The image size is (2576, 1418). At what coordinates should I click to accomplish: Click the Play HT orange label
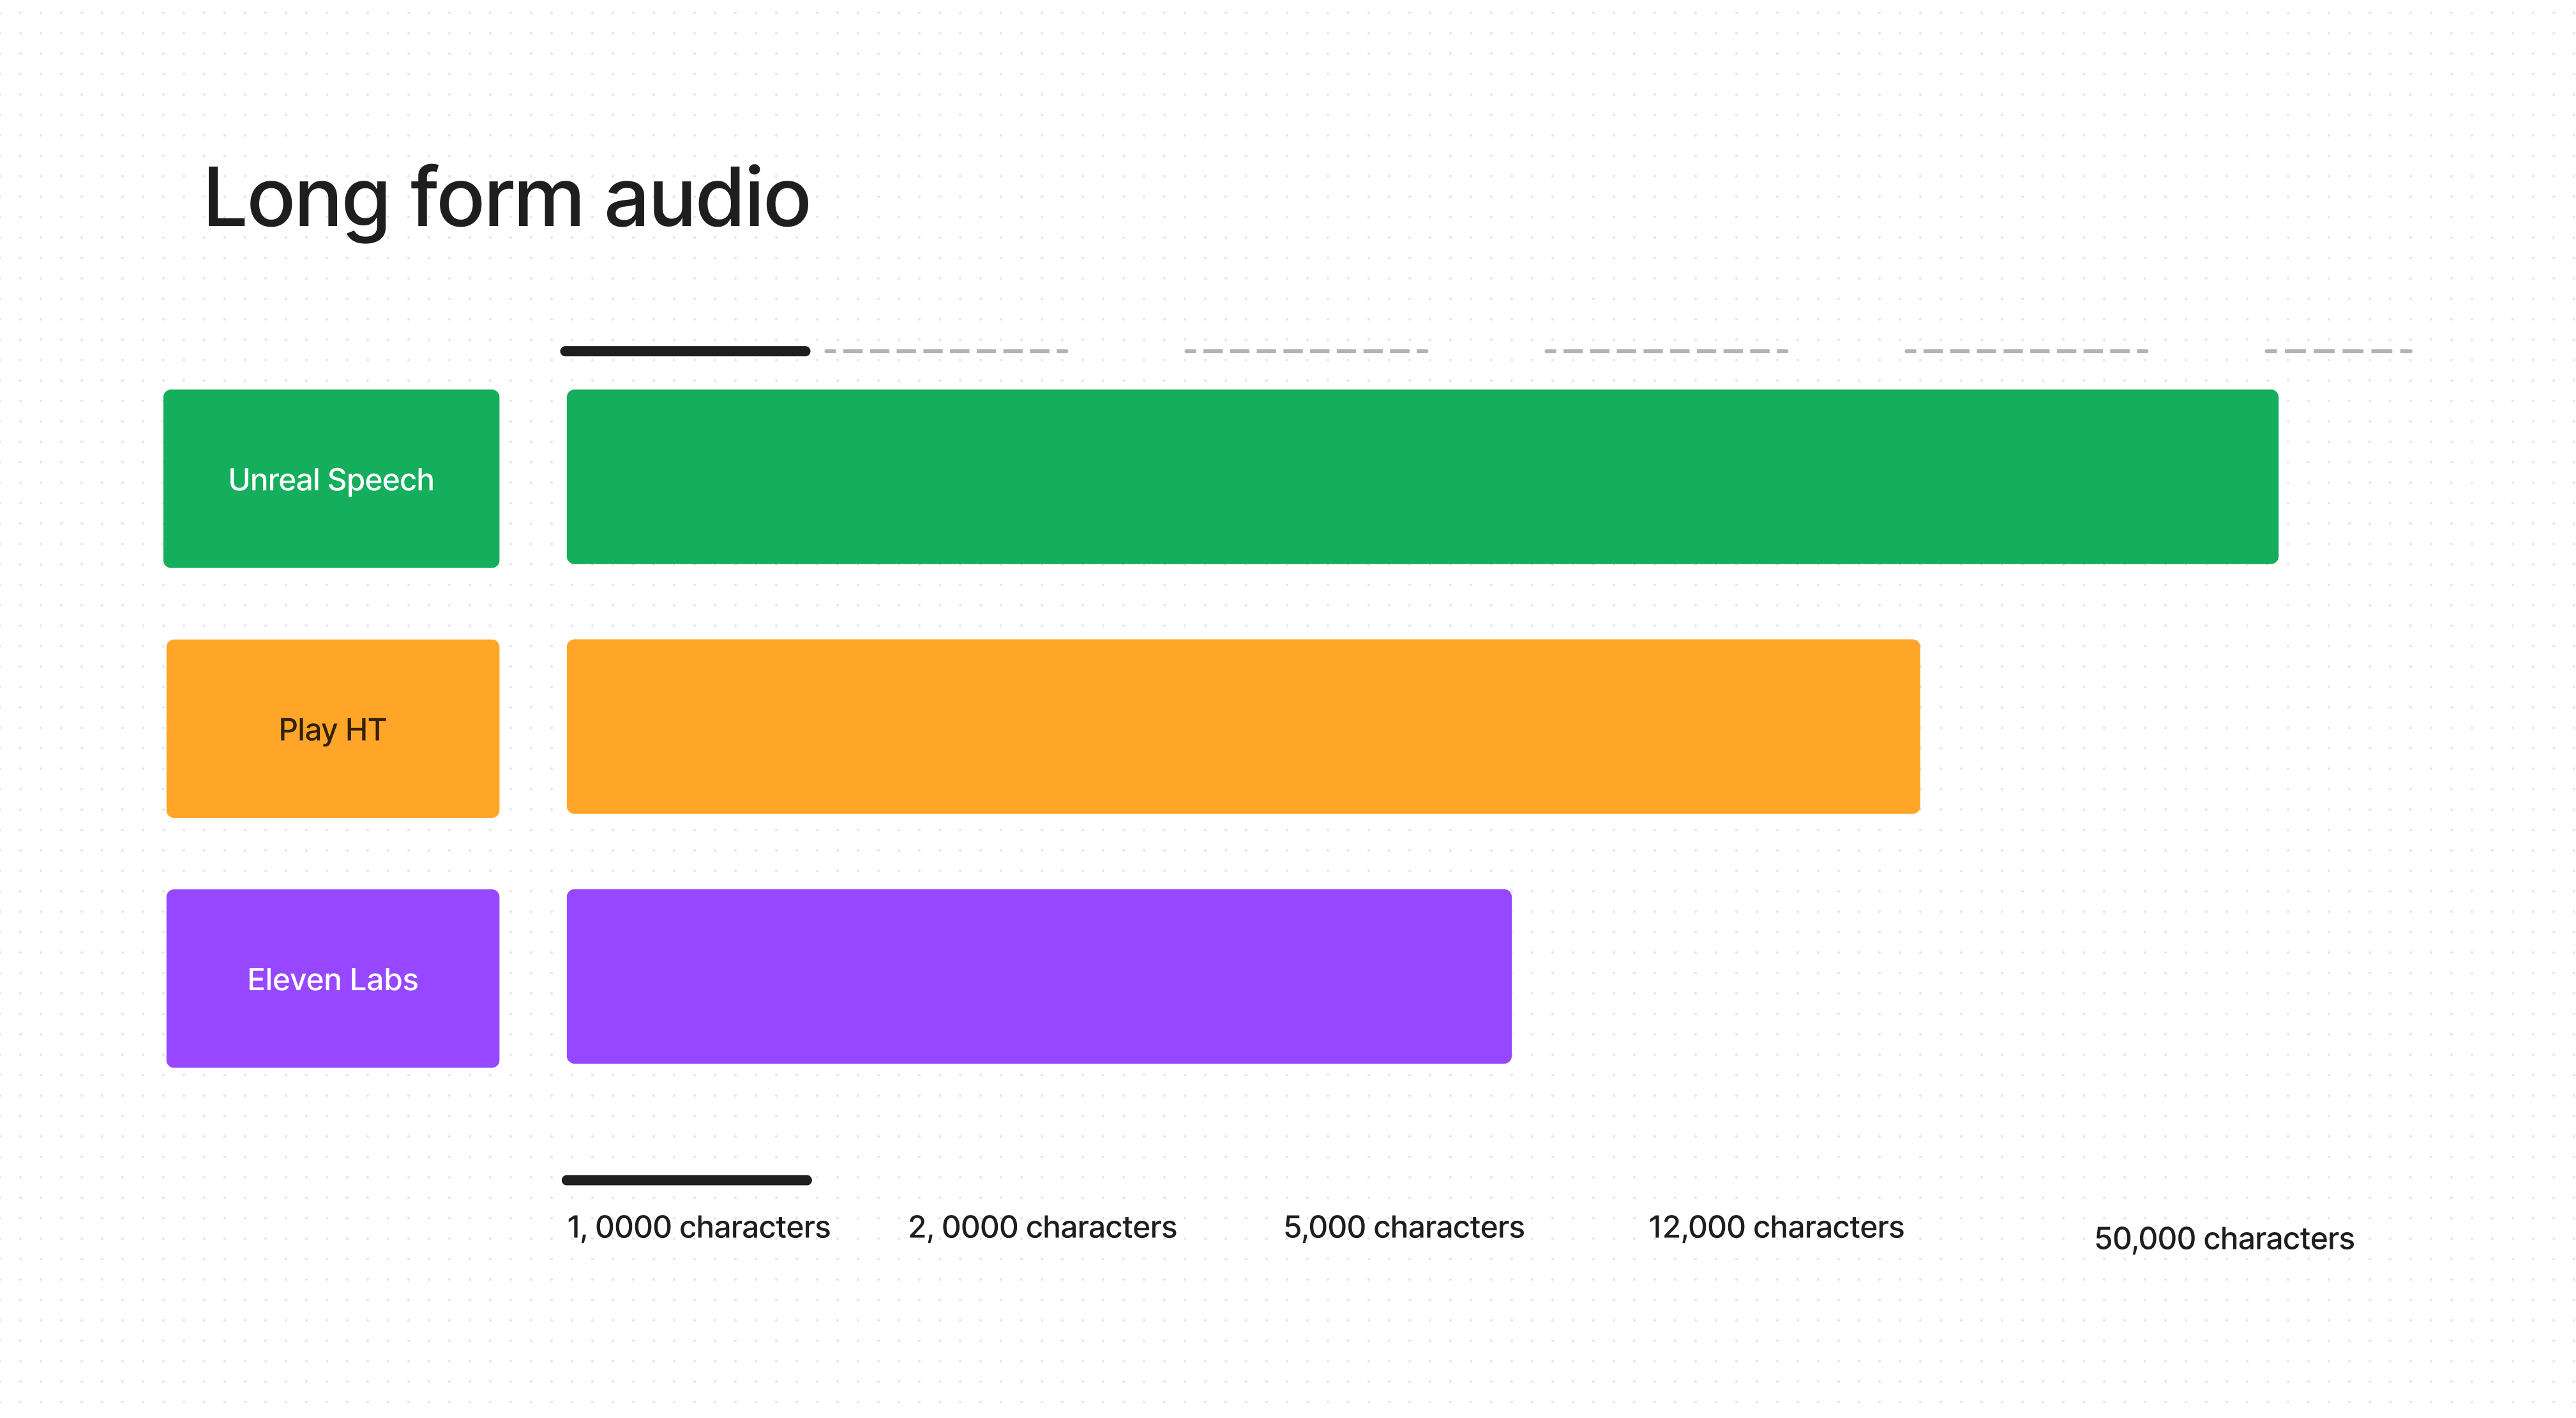[x=332, y=729]
